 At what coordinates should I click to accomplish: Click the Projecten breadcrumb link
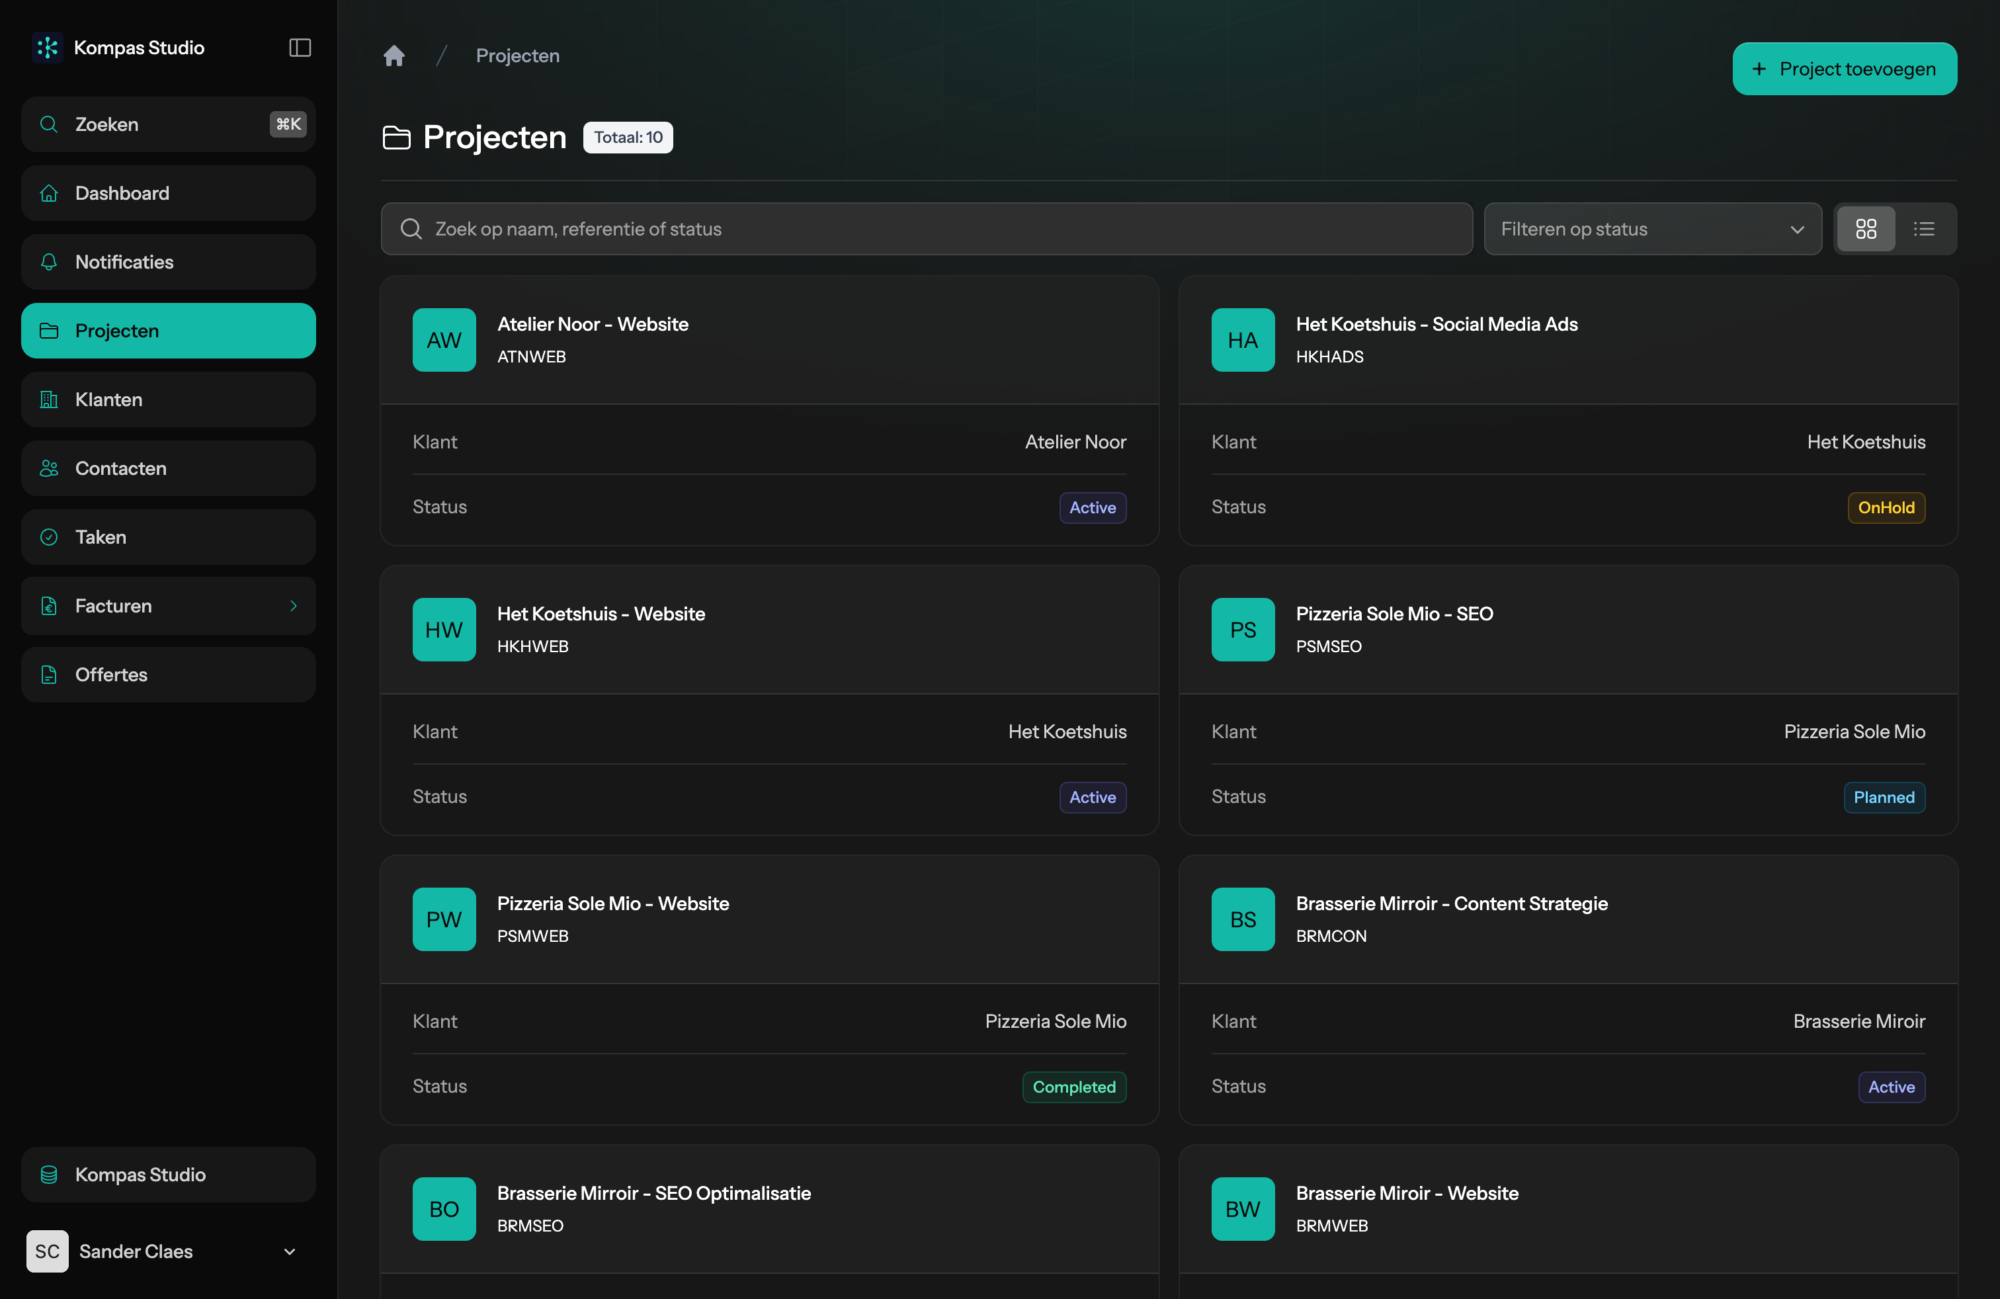click(518, 56)
